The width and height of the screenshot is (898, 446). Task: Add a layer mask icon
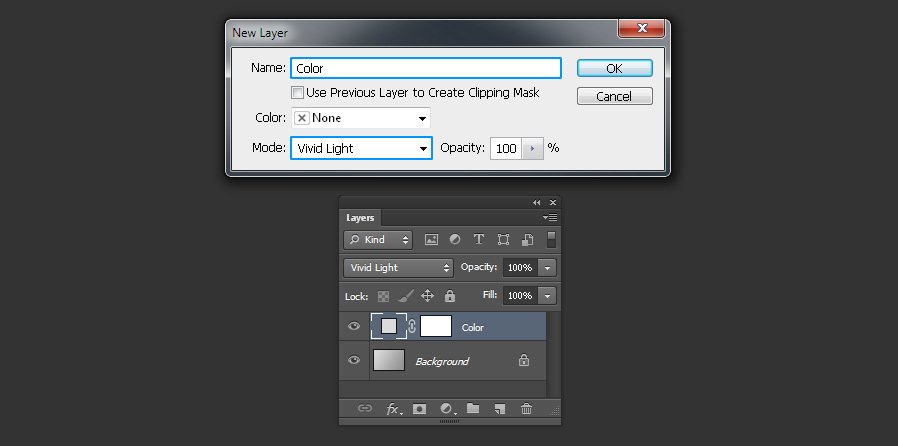pyautogui.click(x=420, y=409)
